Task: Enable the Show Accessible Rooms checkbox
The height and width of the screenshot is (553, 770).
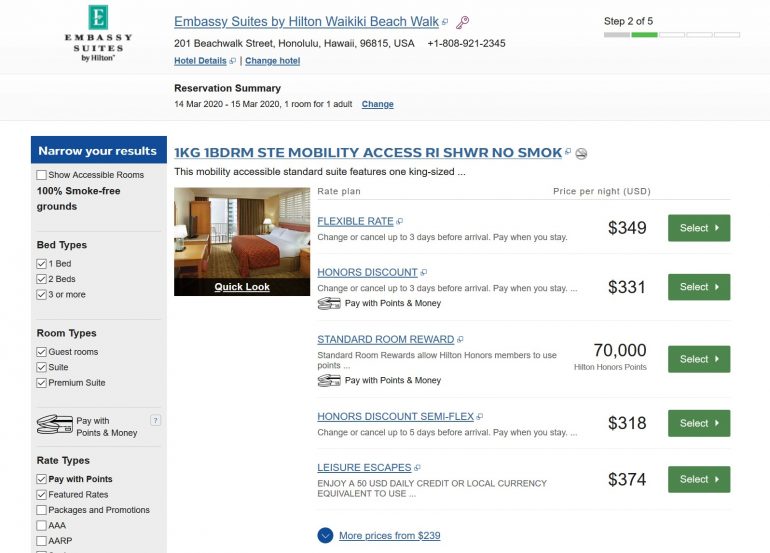Action: pos(41,175)
